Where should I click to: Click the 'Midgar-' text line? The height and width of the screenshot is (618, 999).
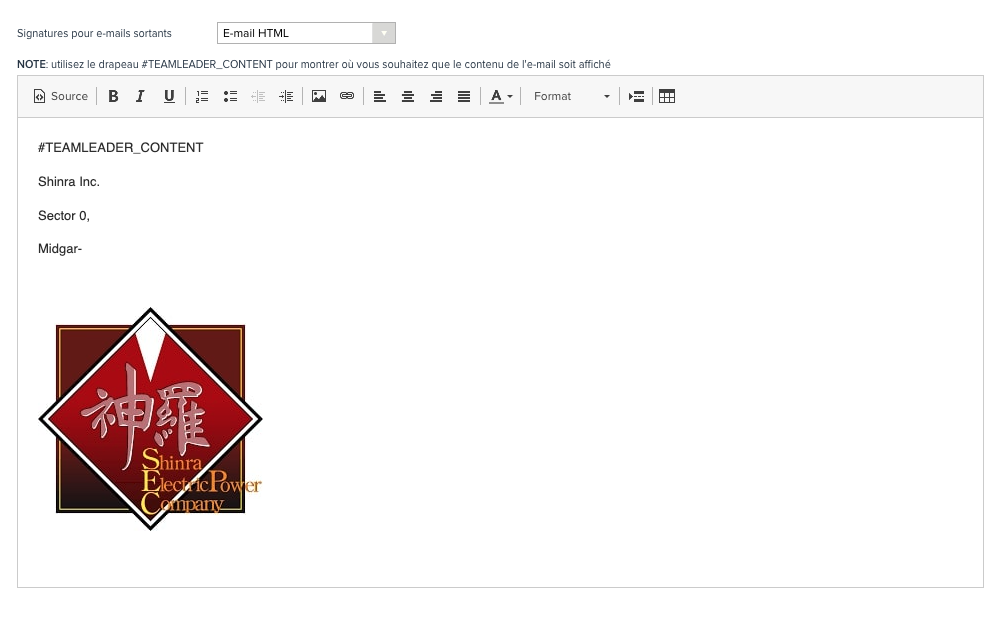(x=60, y=248)
